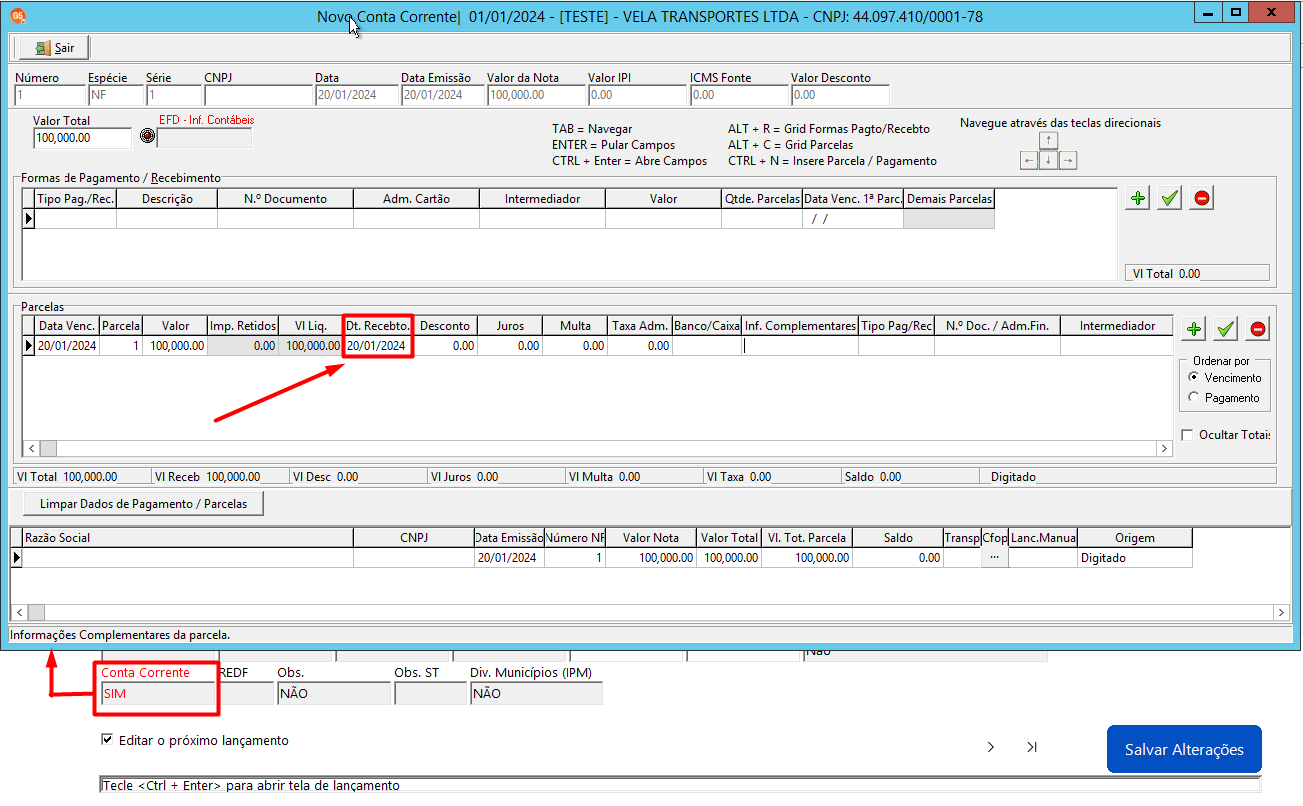Click Qtde. Parcelas column header

762,199
